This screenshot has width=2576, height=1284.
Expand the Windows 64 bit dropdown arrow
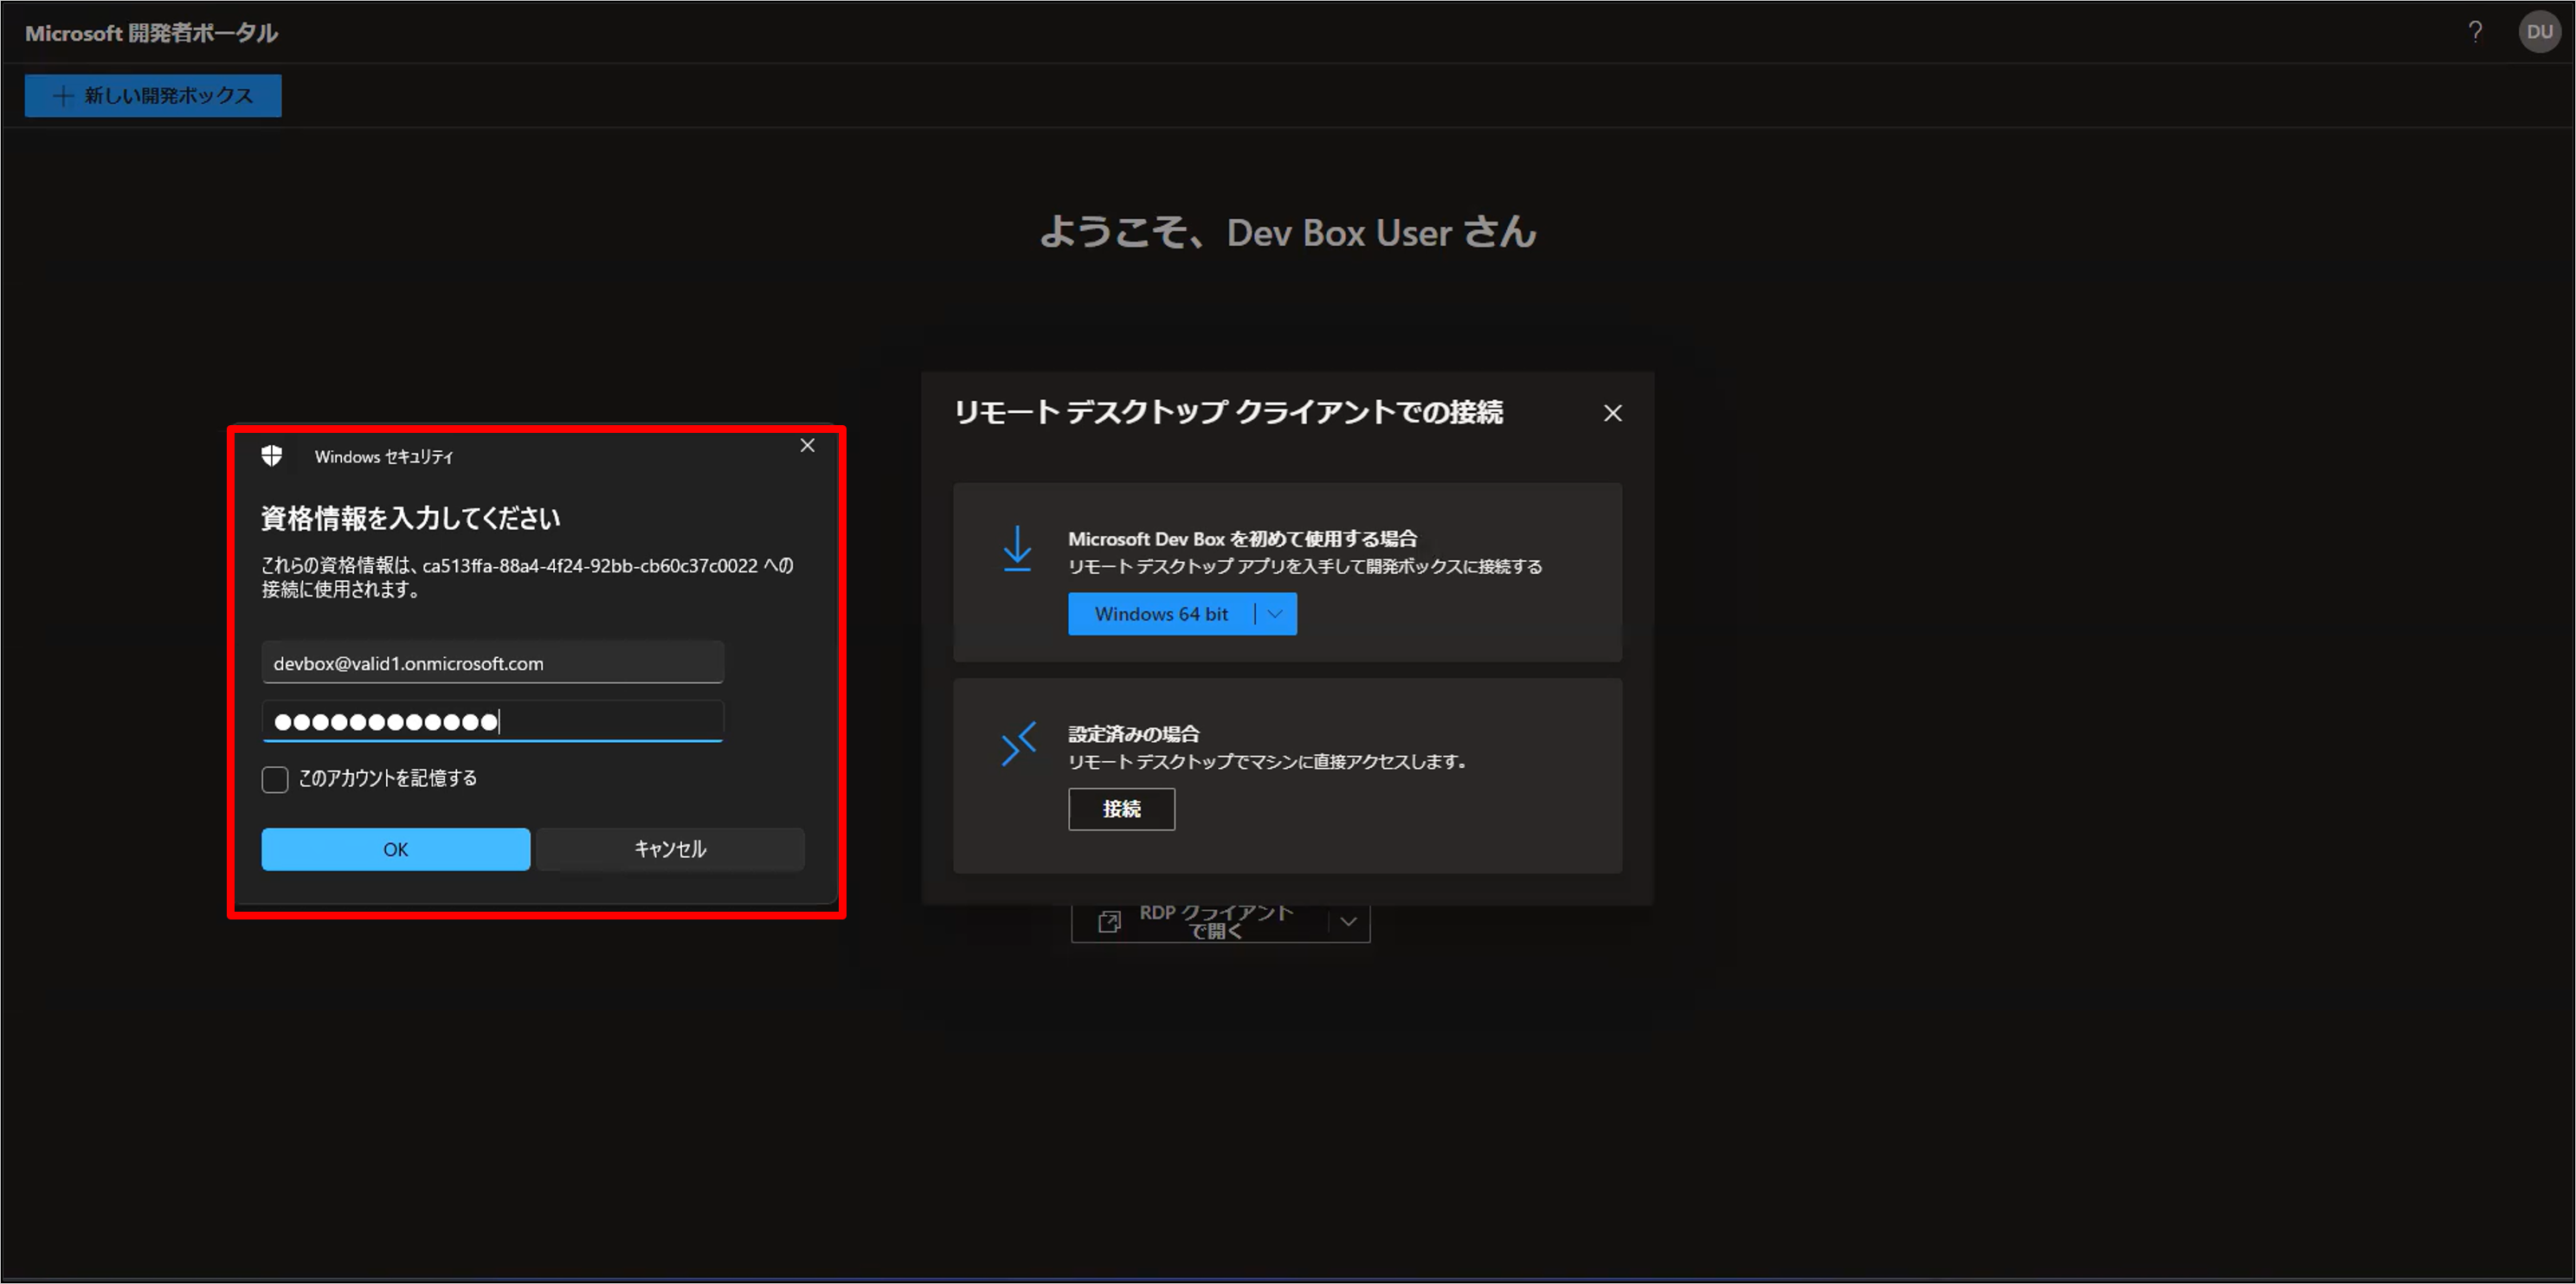click(1275, 614)
